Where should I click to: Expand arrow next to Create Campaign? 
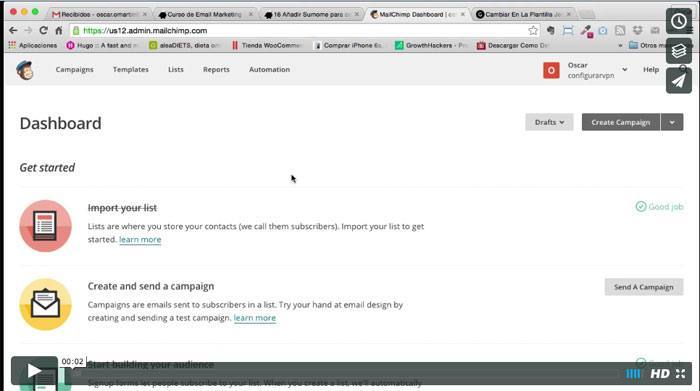(672, 122)
